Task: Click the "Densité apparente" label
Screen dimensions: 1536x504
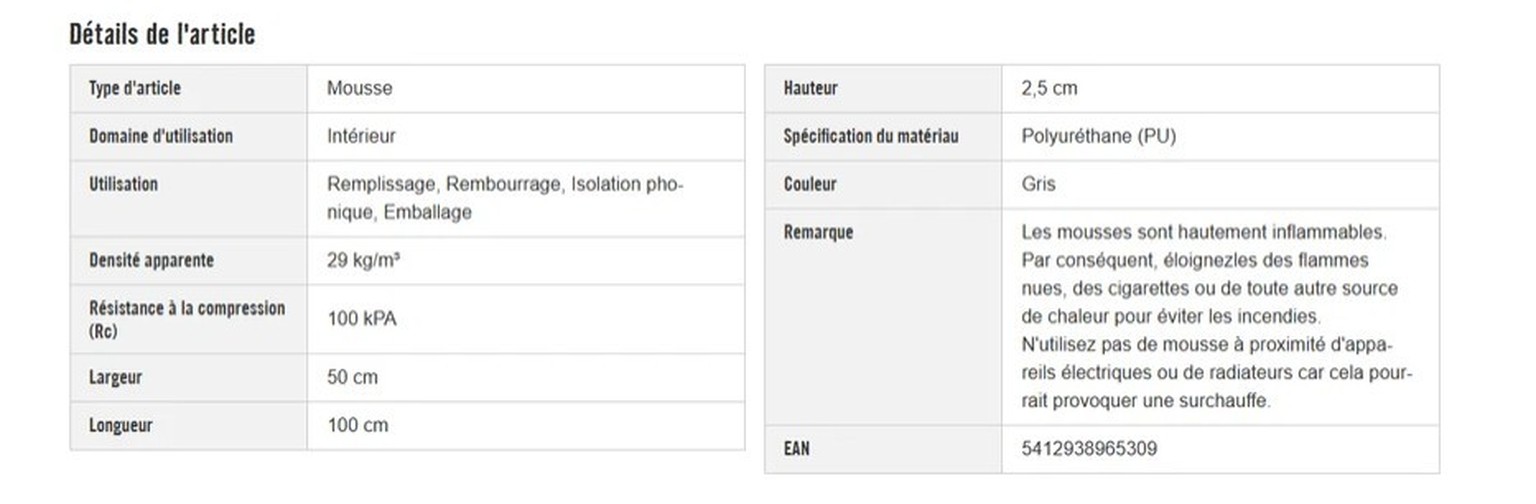Action: pyautogui.click(x=151, y=260)
